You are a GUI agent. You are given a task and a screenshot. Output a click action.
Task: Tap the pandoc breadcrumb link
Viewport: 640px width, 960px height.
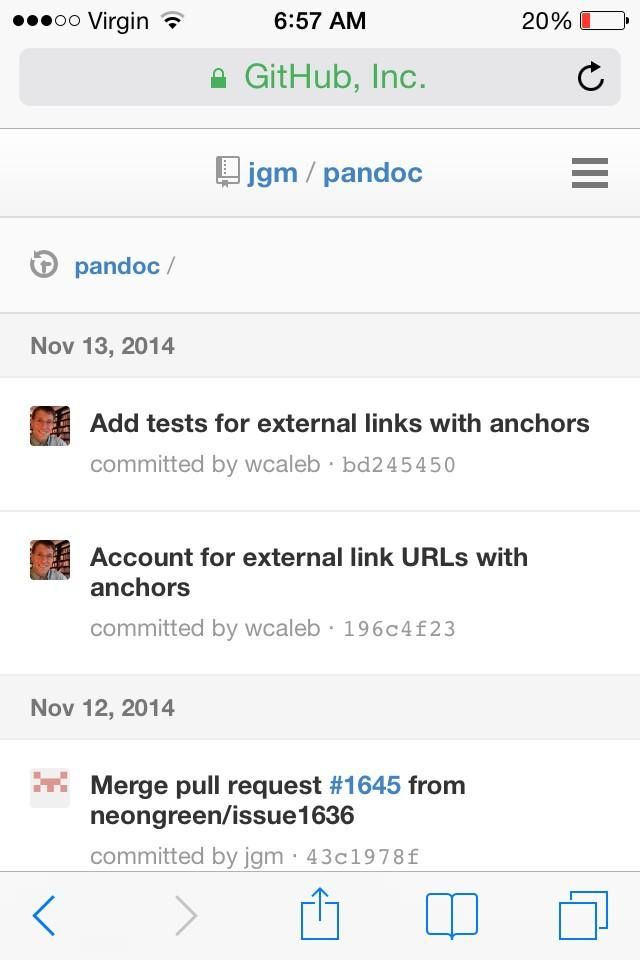tap(117, 266)
